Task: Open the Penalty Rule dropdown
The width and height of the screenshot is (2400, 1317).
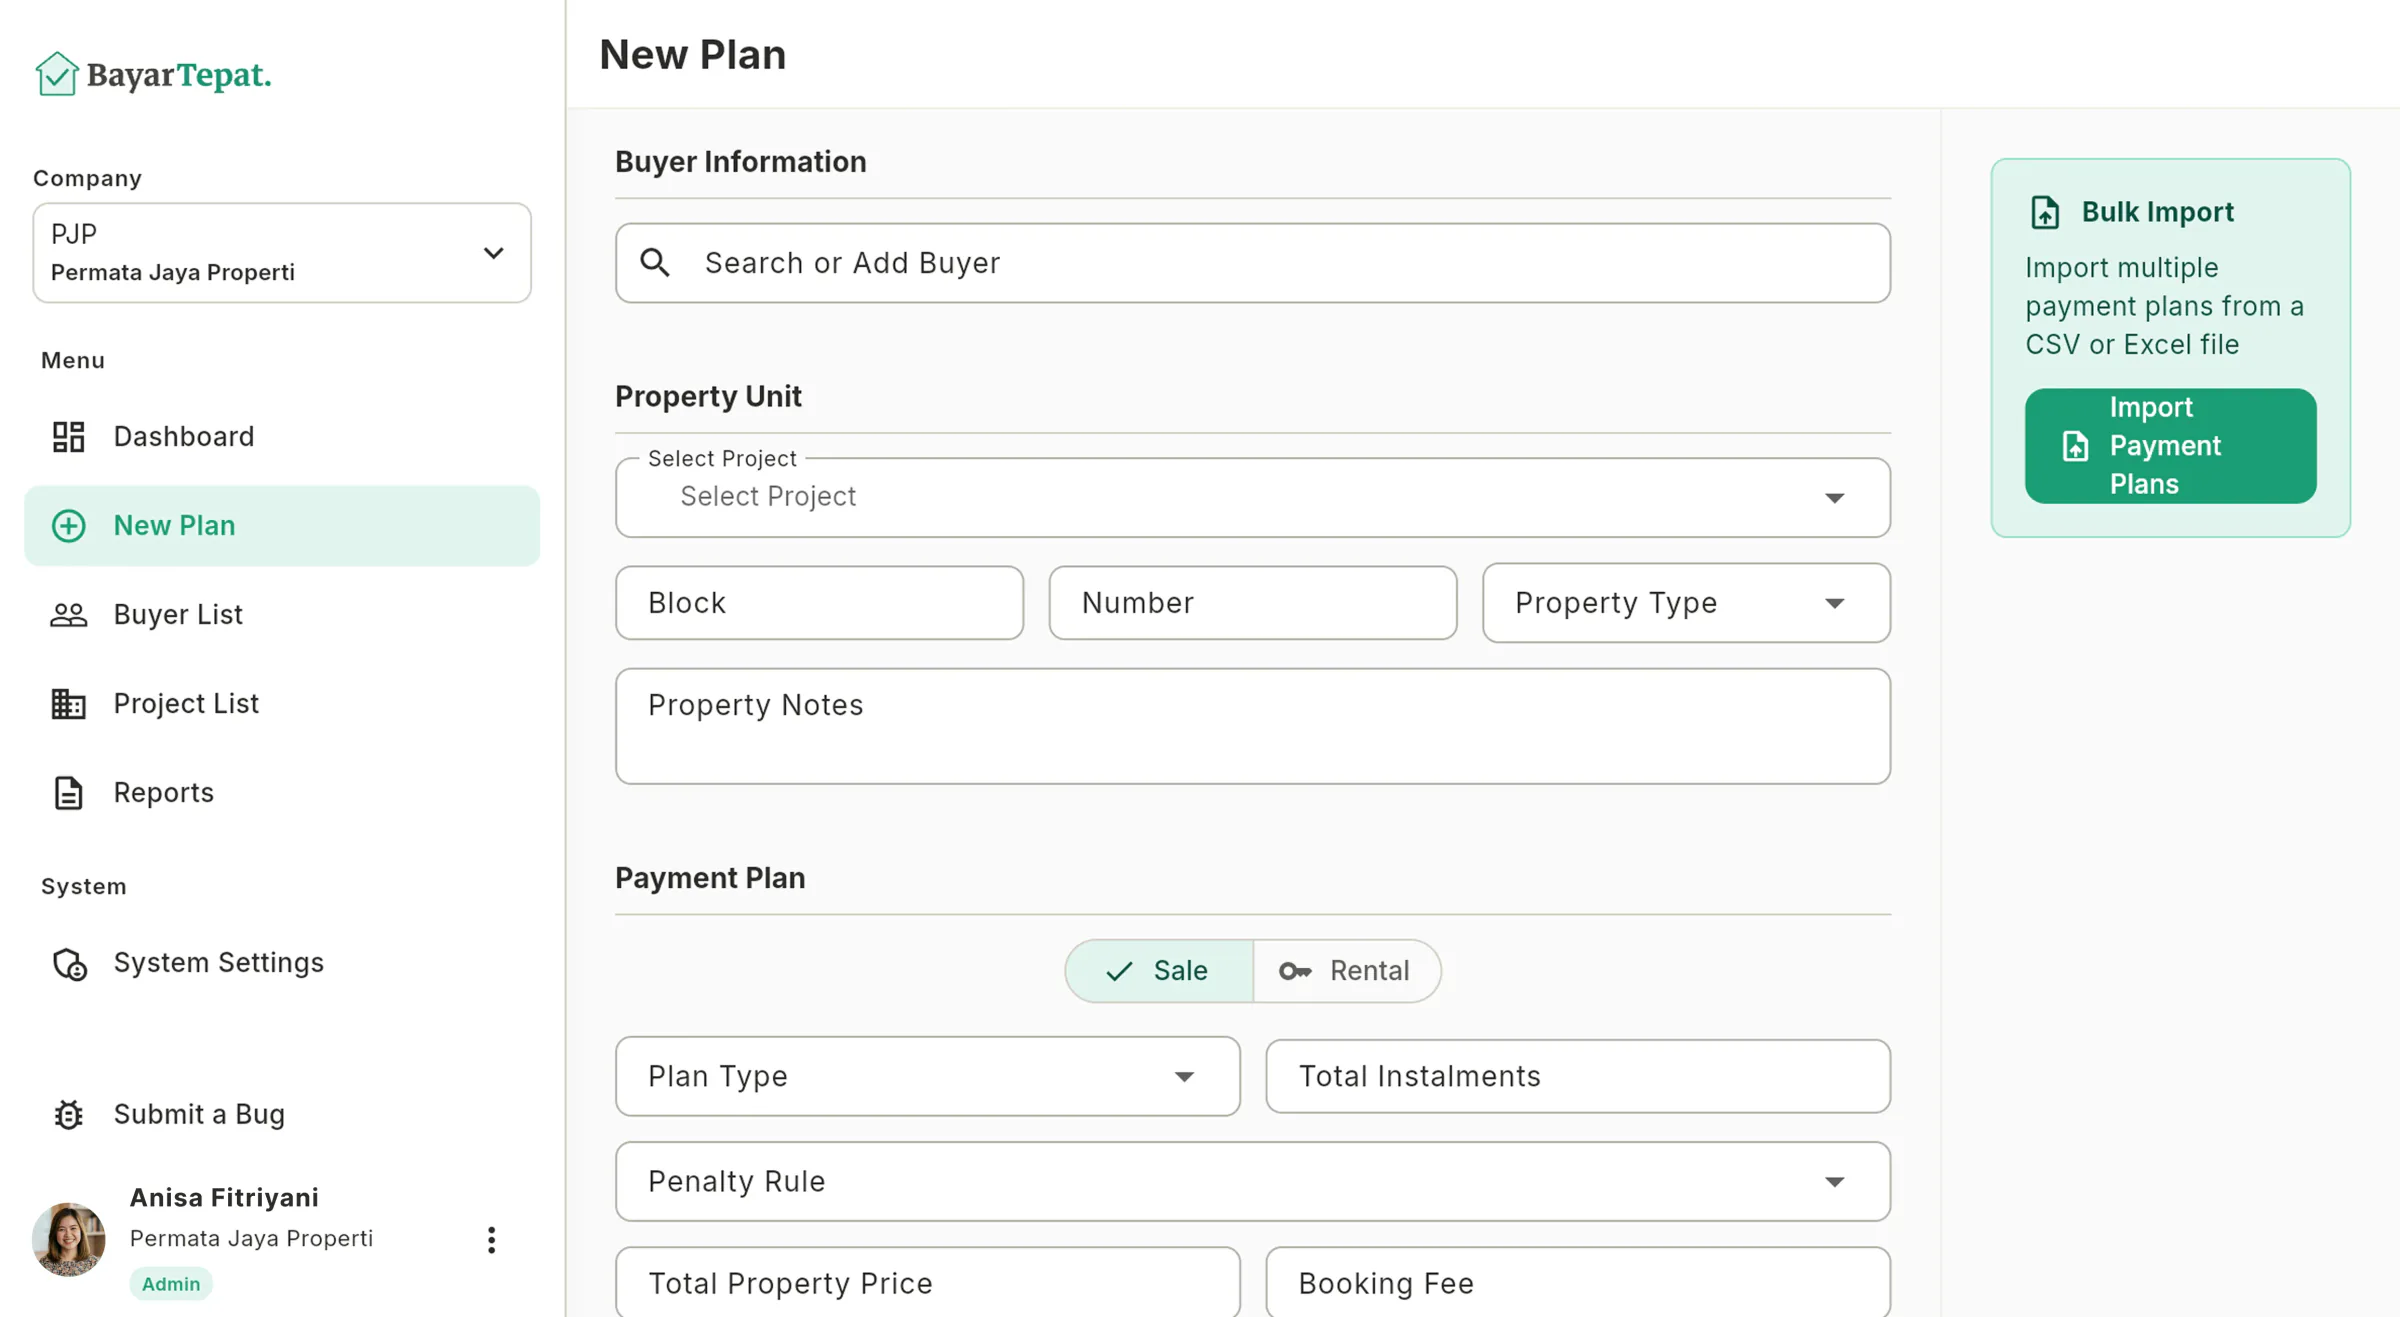Action: pos(1253,1182)
